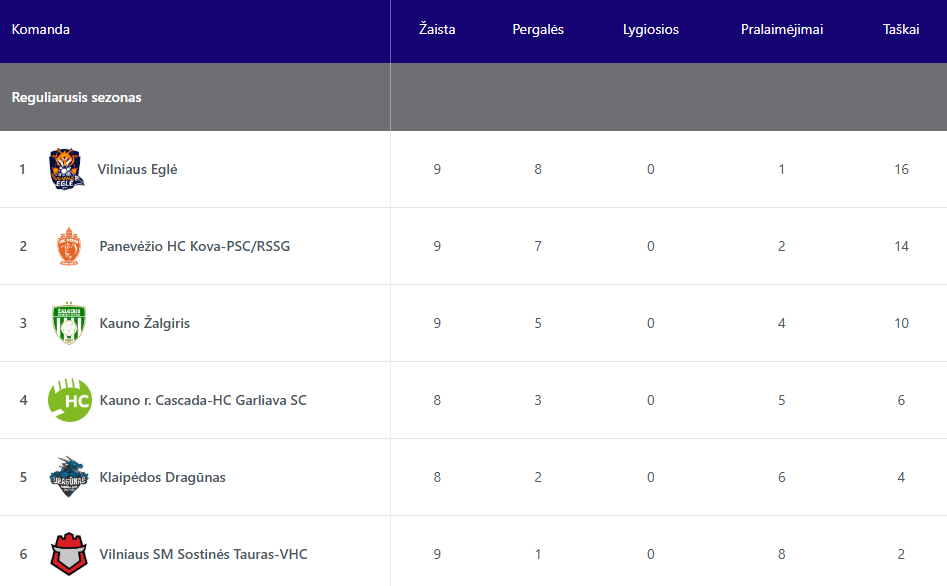The height and width of the screenshot is (586, 947).
Task: Click the Cascada-HC Garliava green HC logo
Action: tap(69, 400)
